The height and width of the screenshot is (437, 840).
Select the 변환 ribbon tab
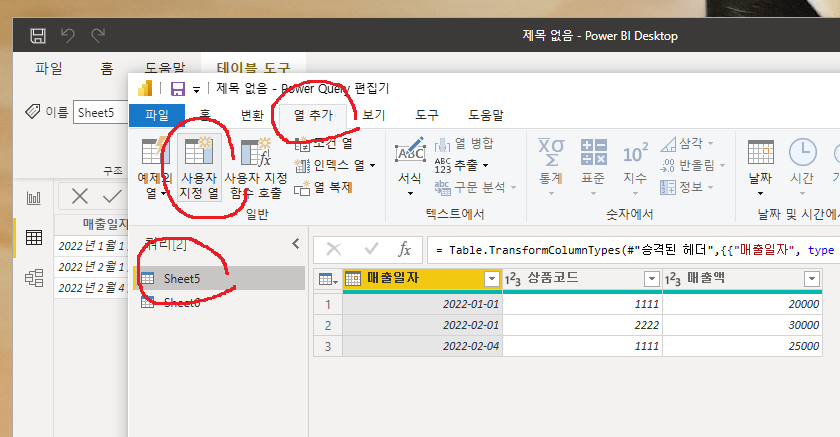252,115
